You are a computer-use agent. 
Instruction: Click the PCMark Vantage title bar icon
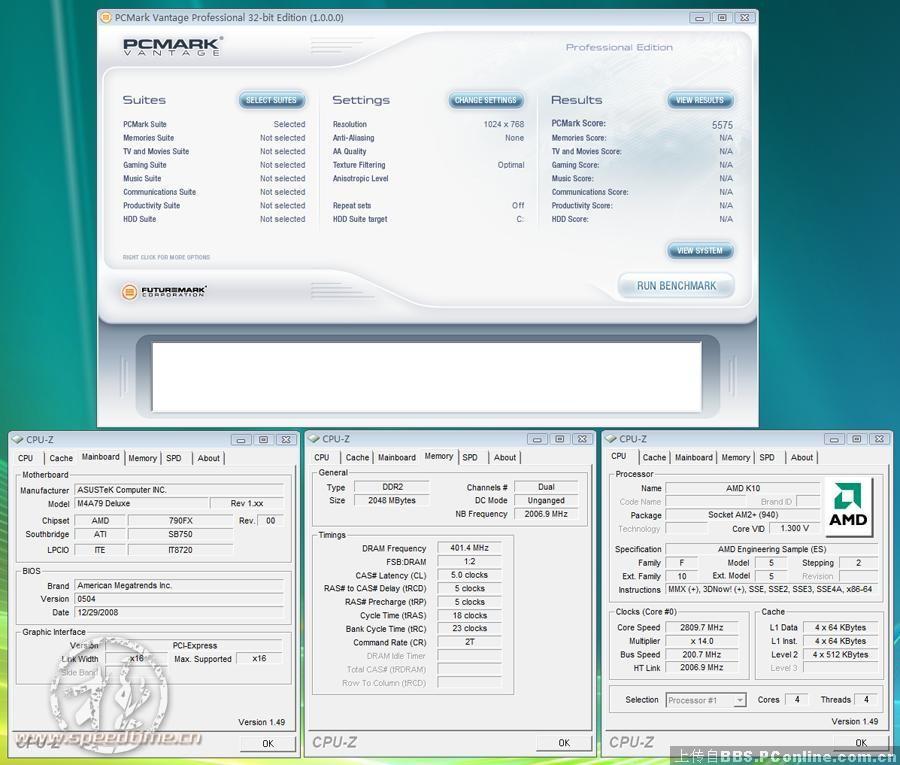107,17
